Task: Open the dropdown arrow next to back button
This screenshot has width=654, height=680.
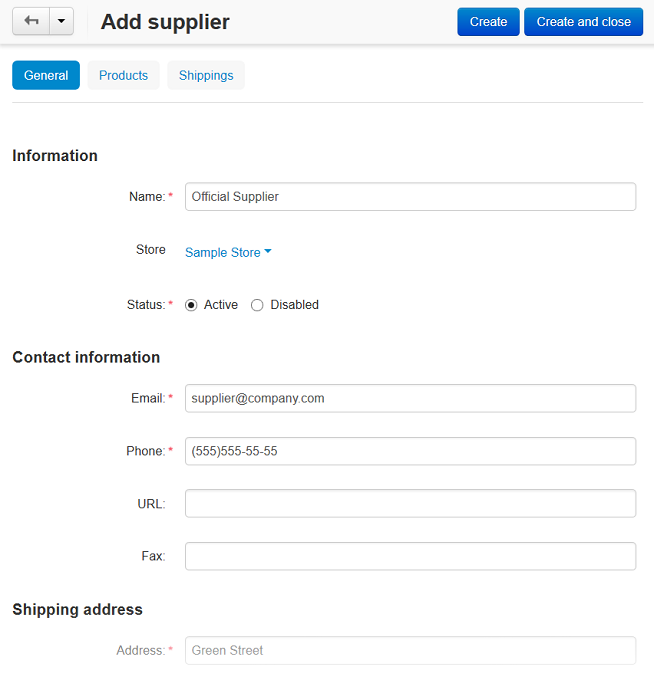Action: 62,21
